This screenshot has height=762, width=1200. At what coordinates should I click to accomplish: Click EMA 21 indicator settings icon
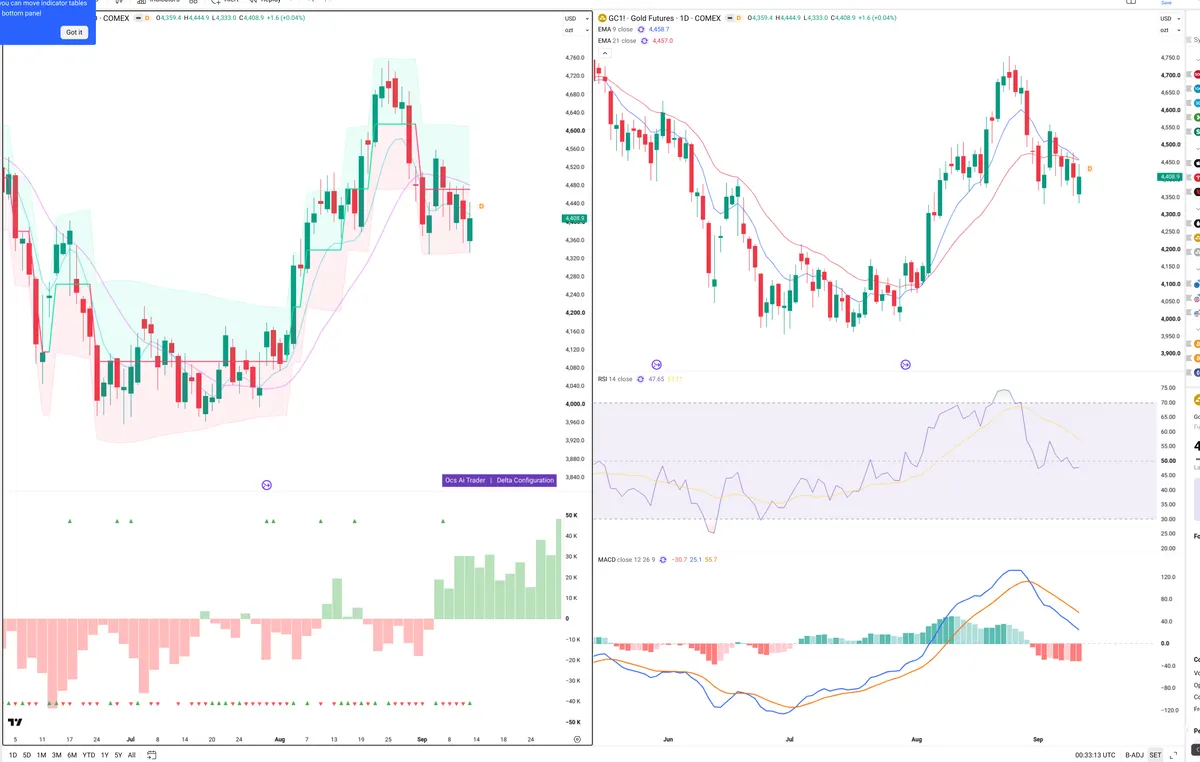pos(644,41)
